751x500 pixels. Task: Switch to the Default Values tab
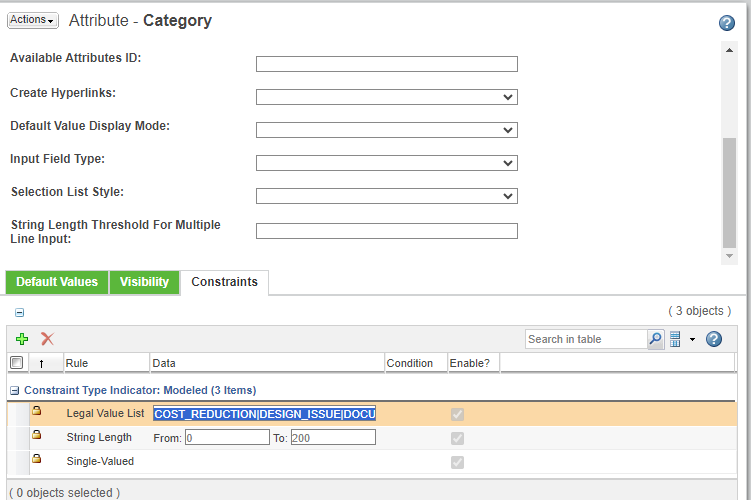coord(57,282)
